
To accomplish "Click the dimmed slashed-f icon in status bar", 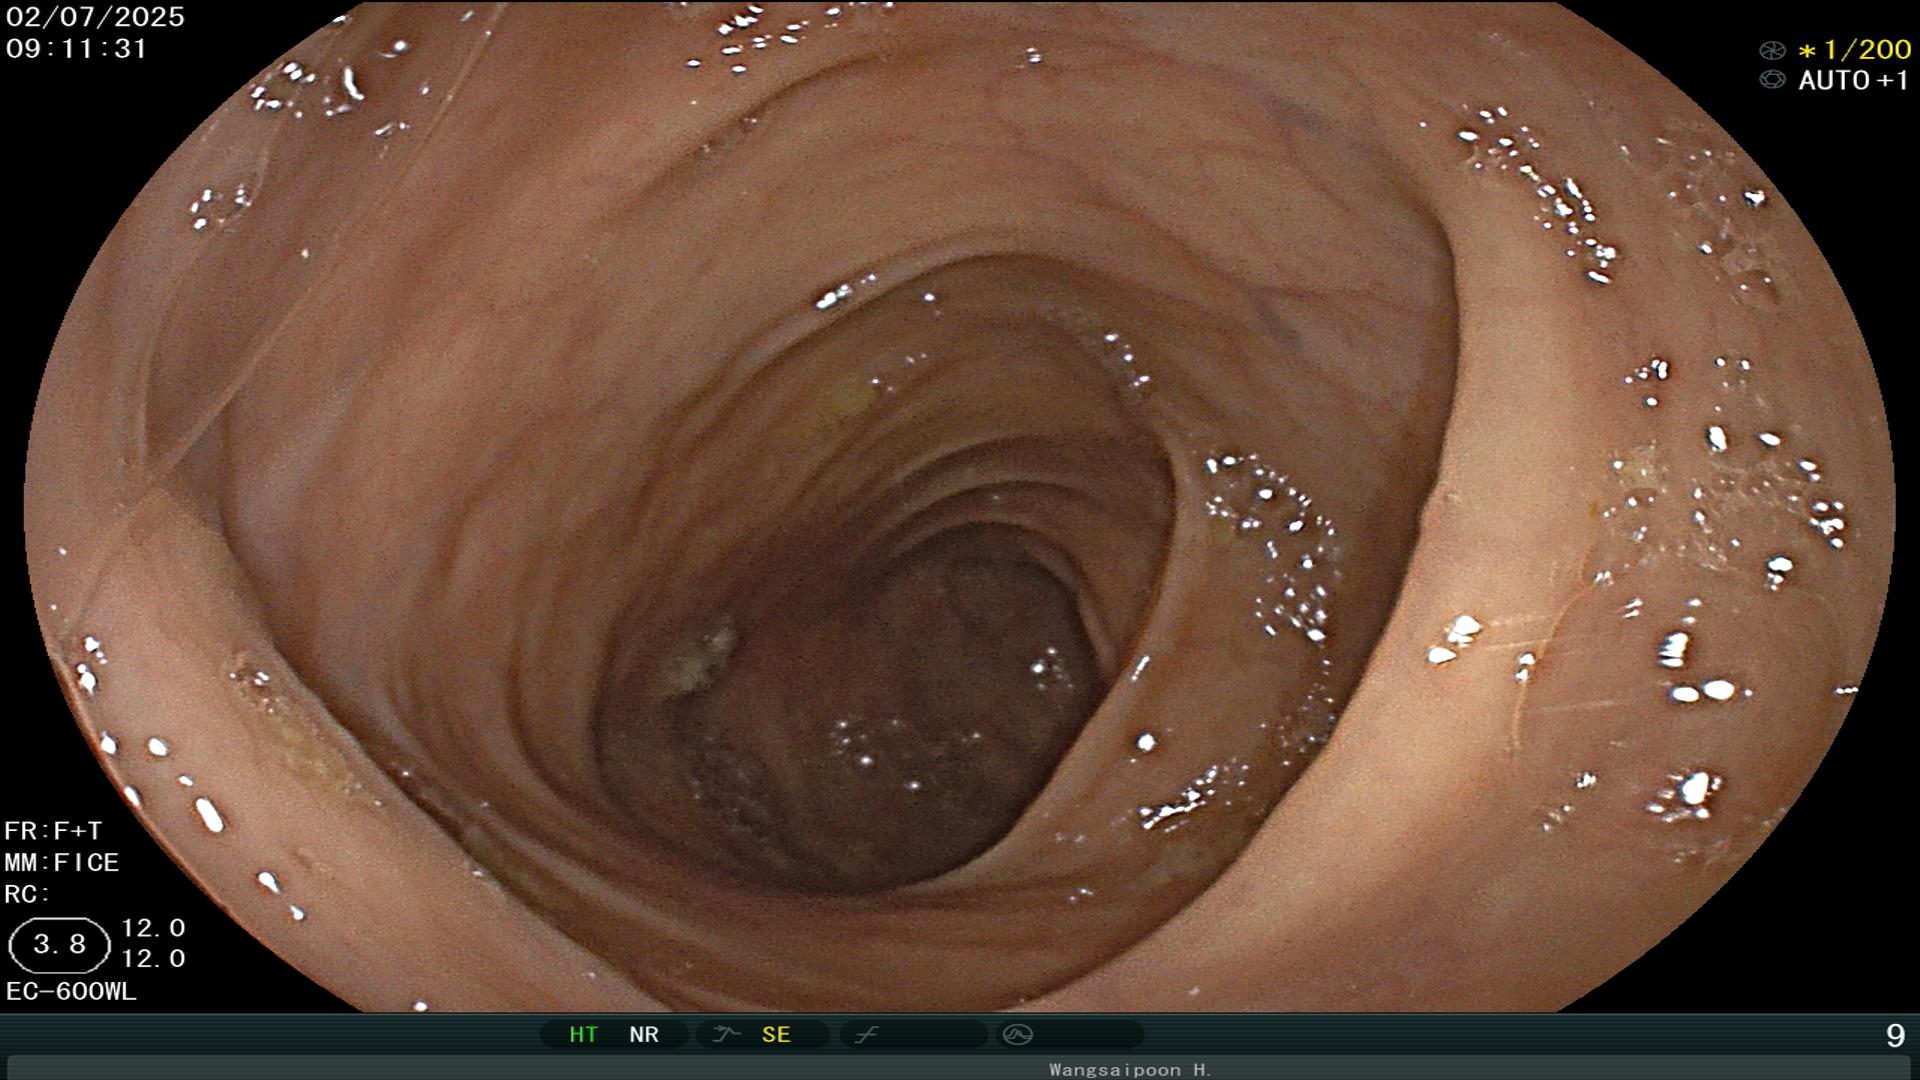I will pos(866,1034).
